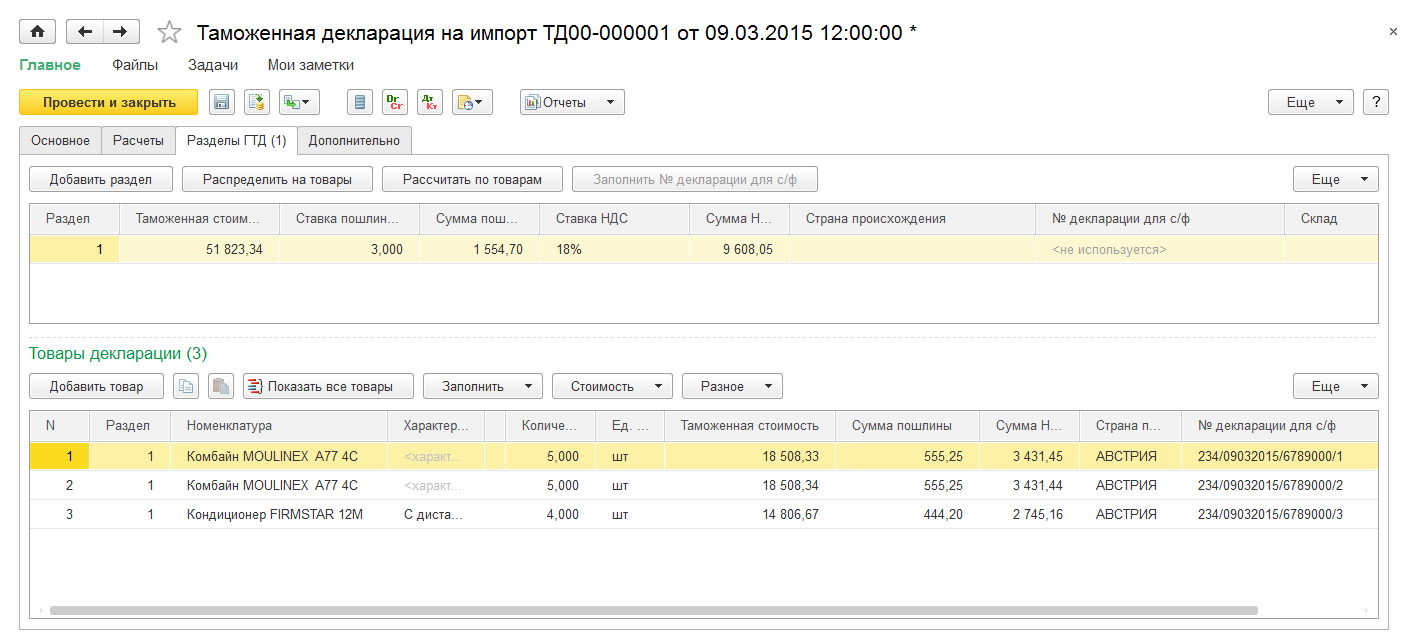Open the Дополнительно tab
This screenshot has width=1415, height=644.
point(354,141)
